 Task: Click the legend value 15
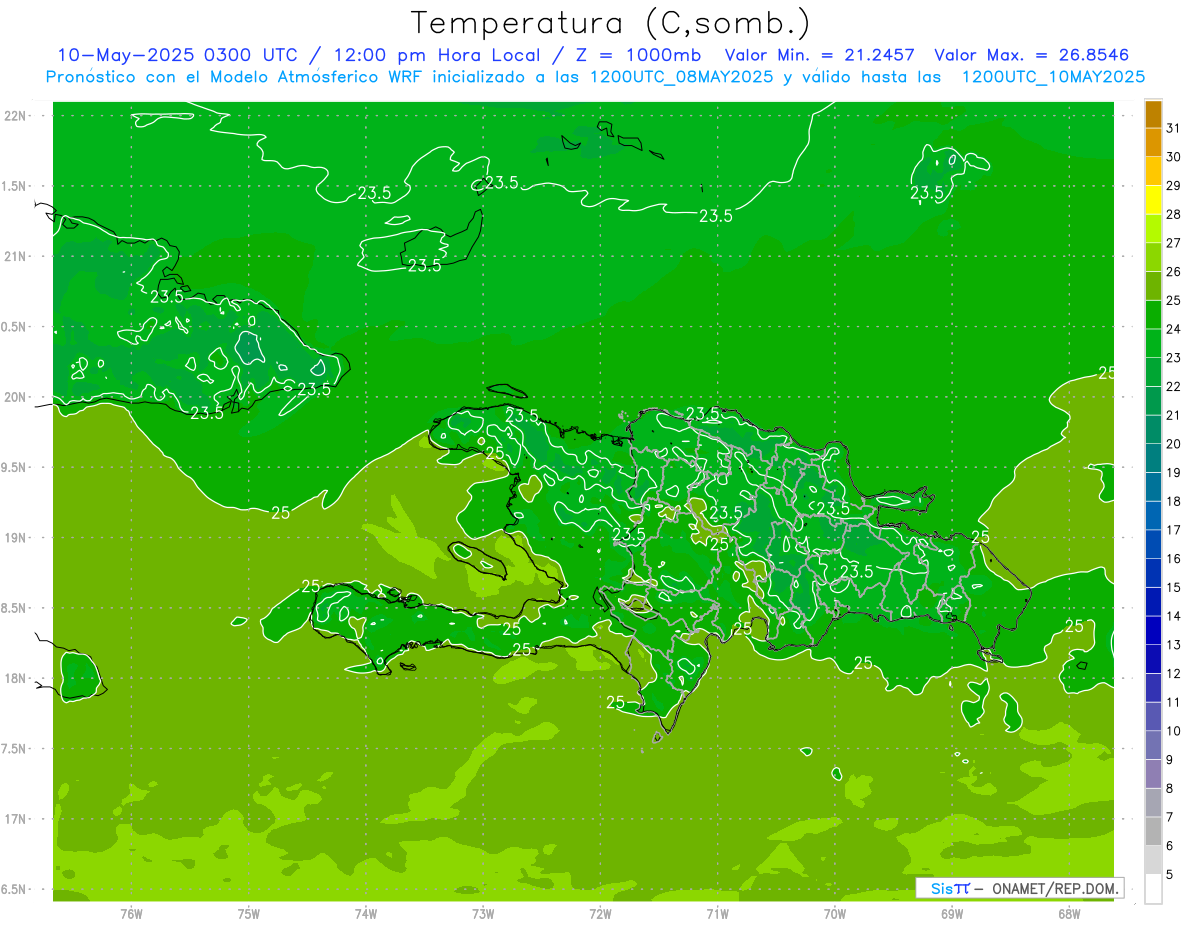(x=1174, y=587)
